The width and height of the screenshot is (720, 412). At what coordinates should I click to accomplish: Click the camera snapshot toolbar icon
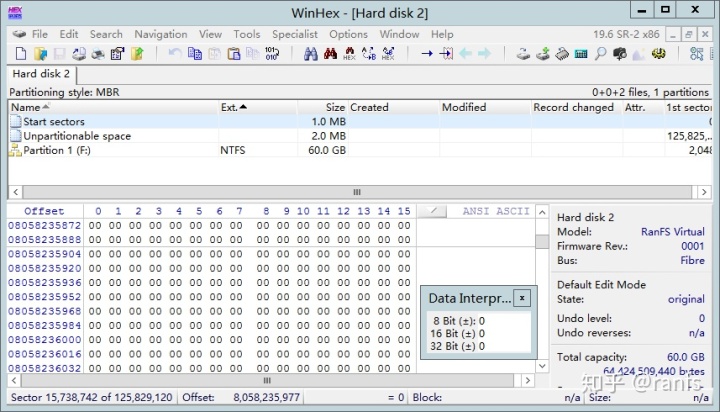coord(620,54)
